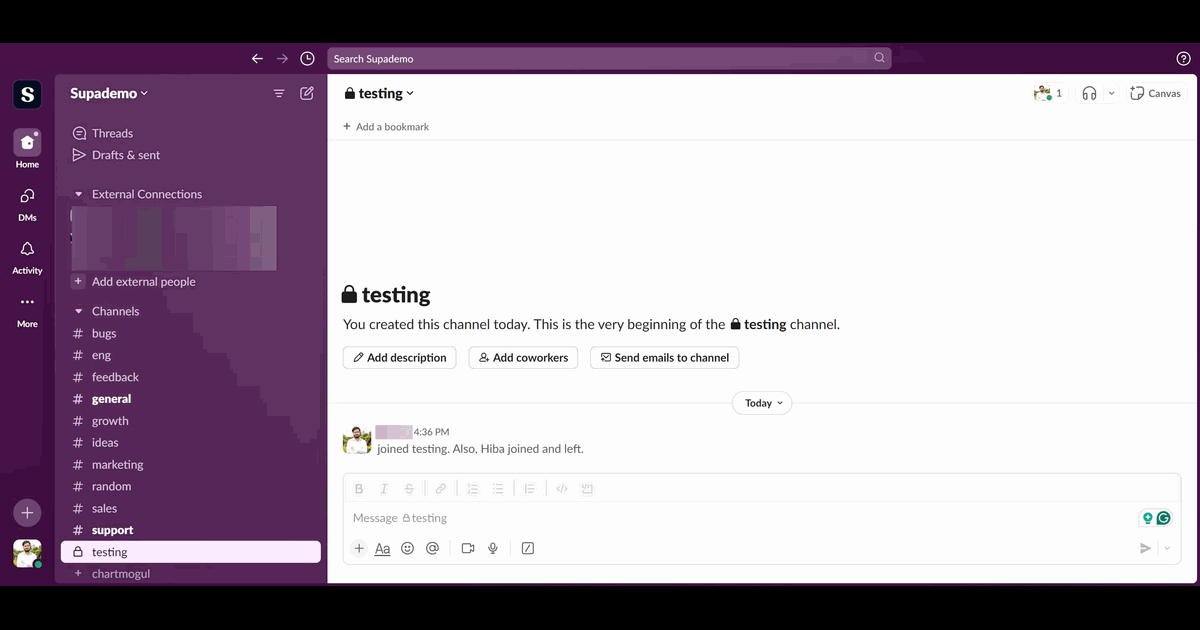Open DMs in the left rail

pyautogui.click(x=27, y=203)
